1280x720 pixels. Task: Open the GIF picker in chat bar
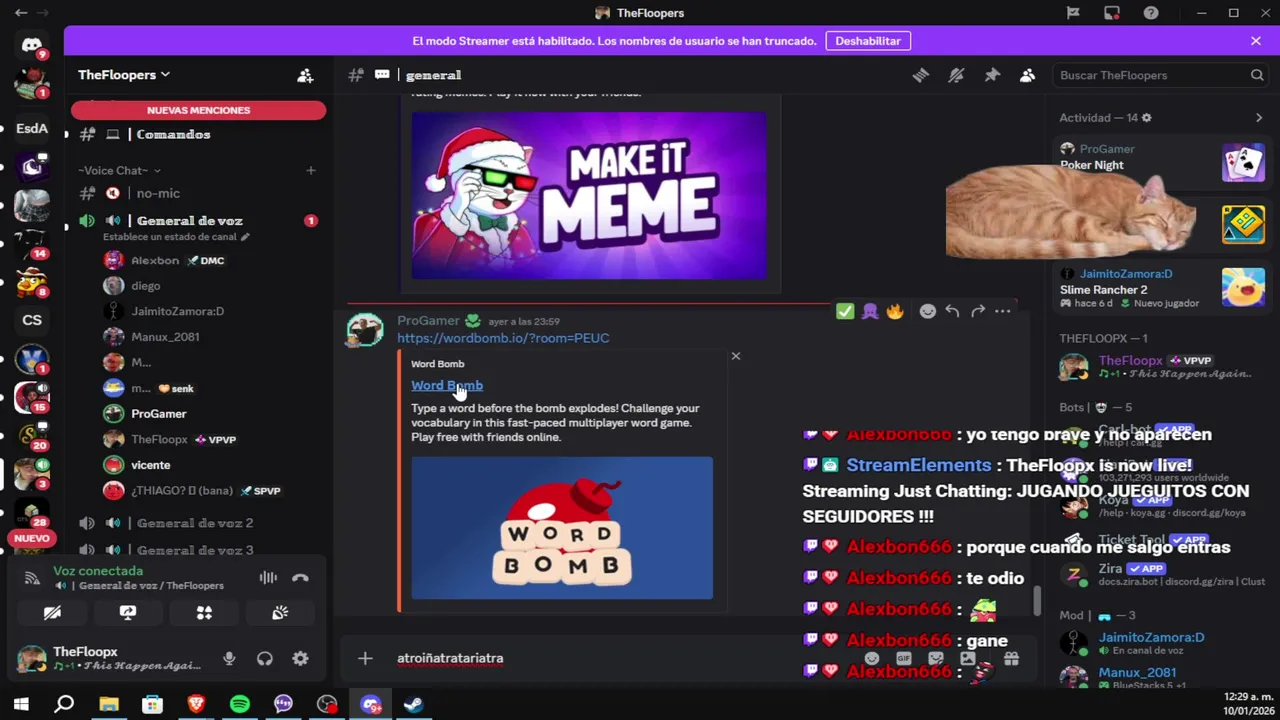pyautogui.click(x=904, y=658)
